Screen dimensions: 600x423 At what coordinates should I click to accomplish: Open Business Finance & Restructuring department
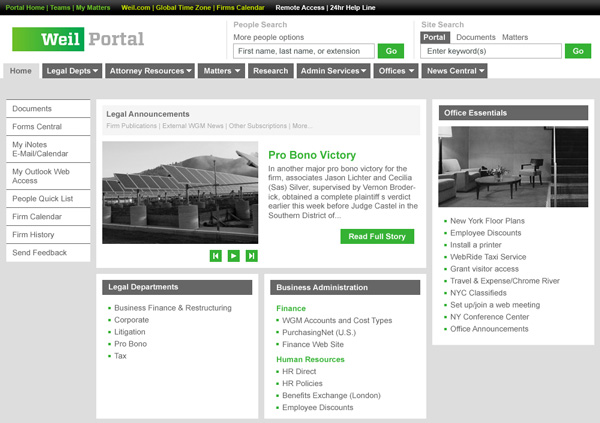pyautogui.click(x=173, y=308)
